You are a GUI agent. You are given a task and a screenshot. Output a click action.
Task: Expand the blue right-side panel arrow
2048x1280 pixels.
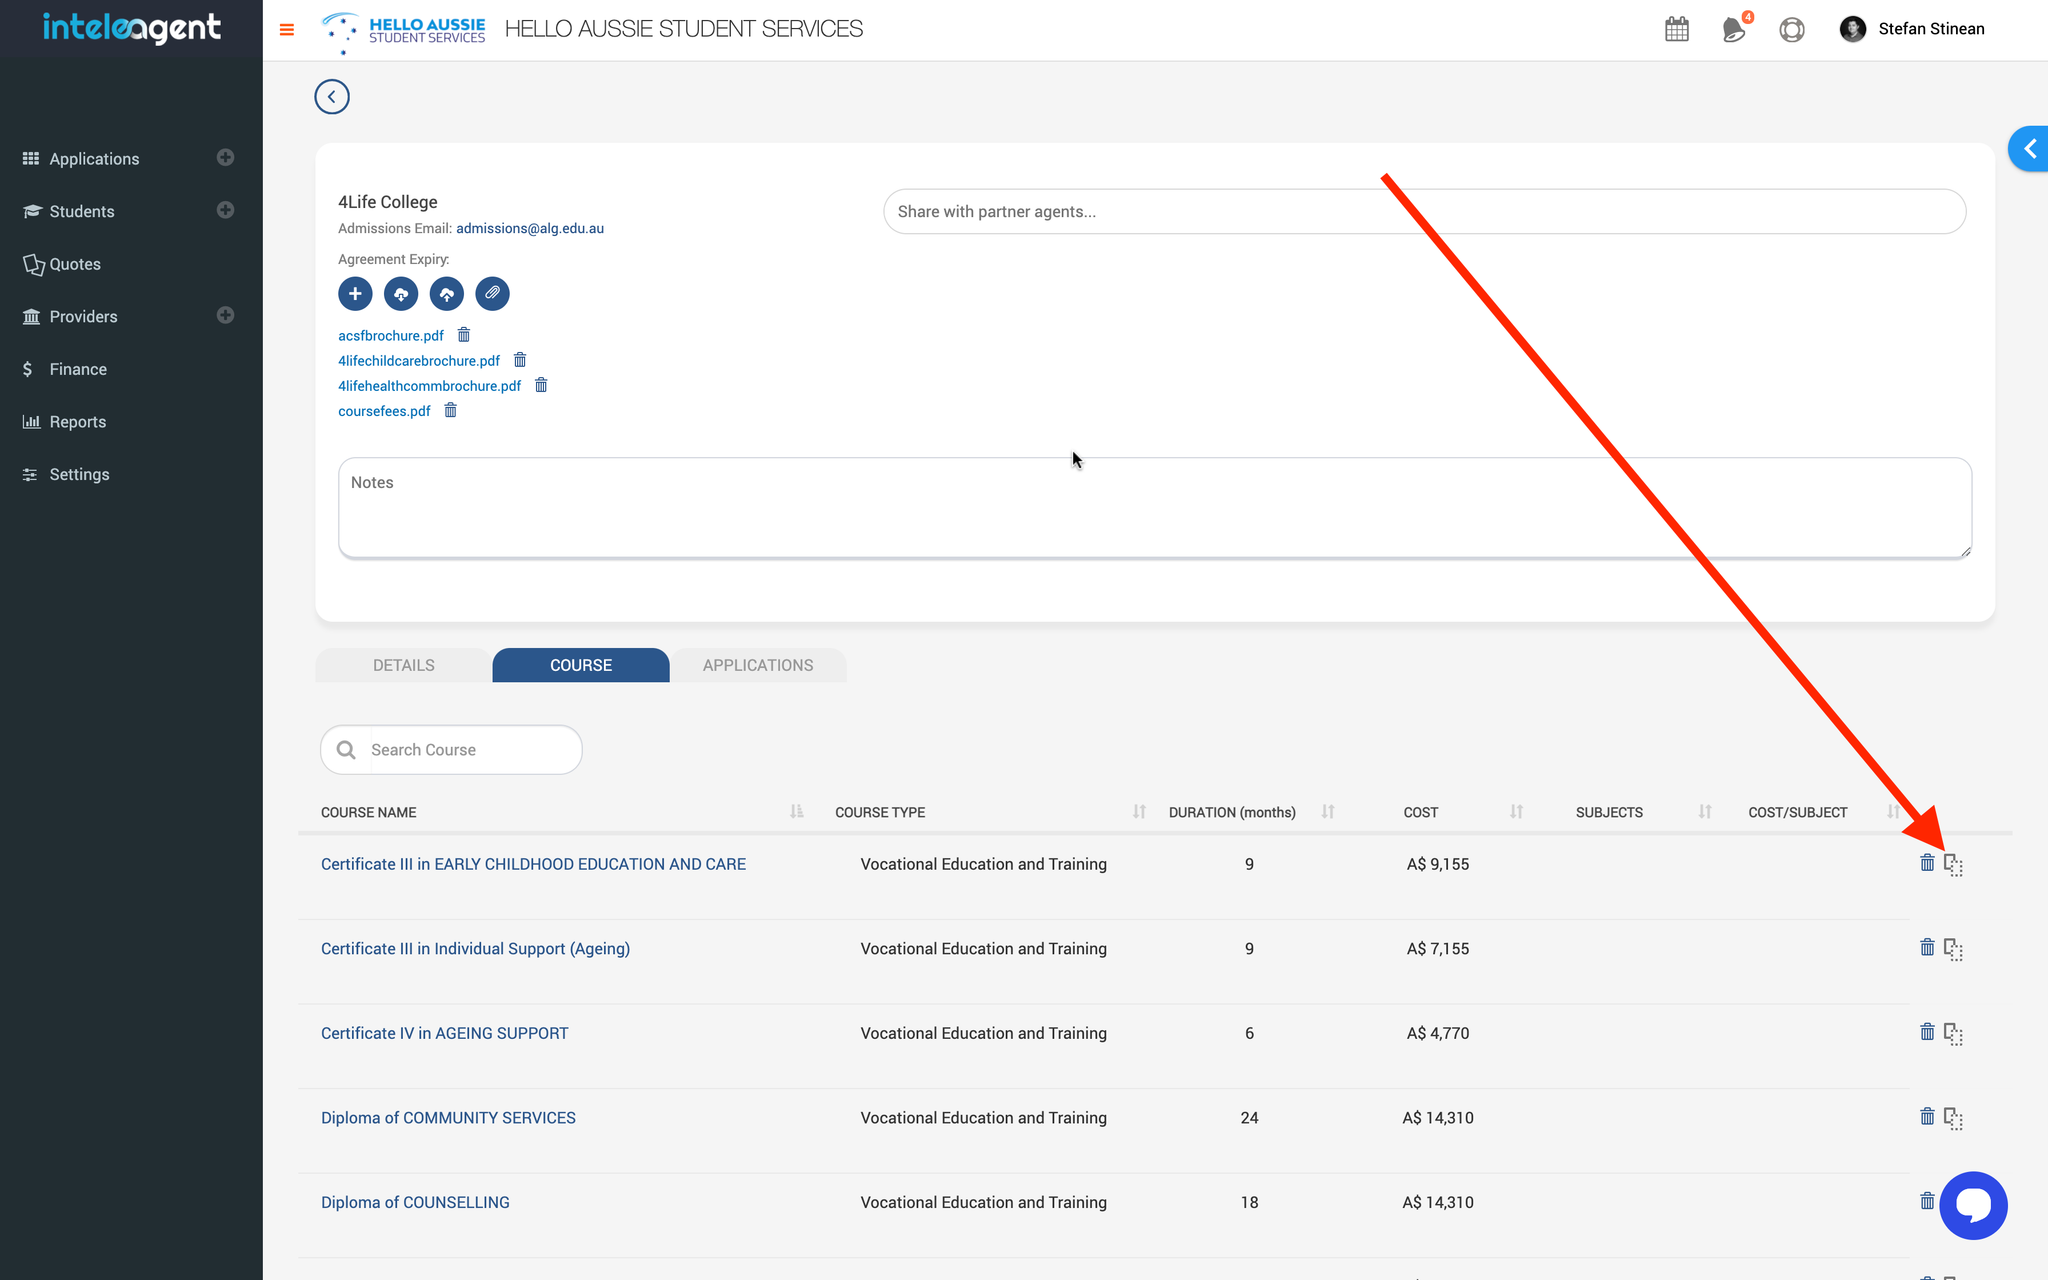click(x=2029, y=150)
